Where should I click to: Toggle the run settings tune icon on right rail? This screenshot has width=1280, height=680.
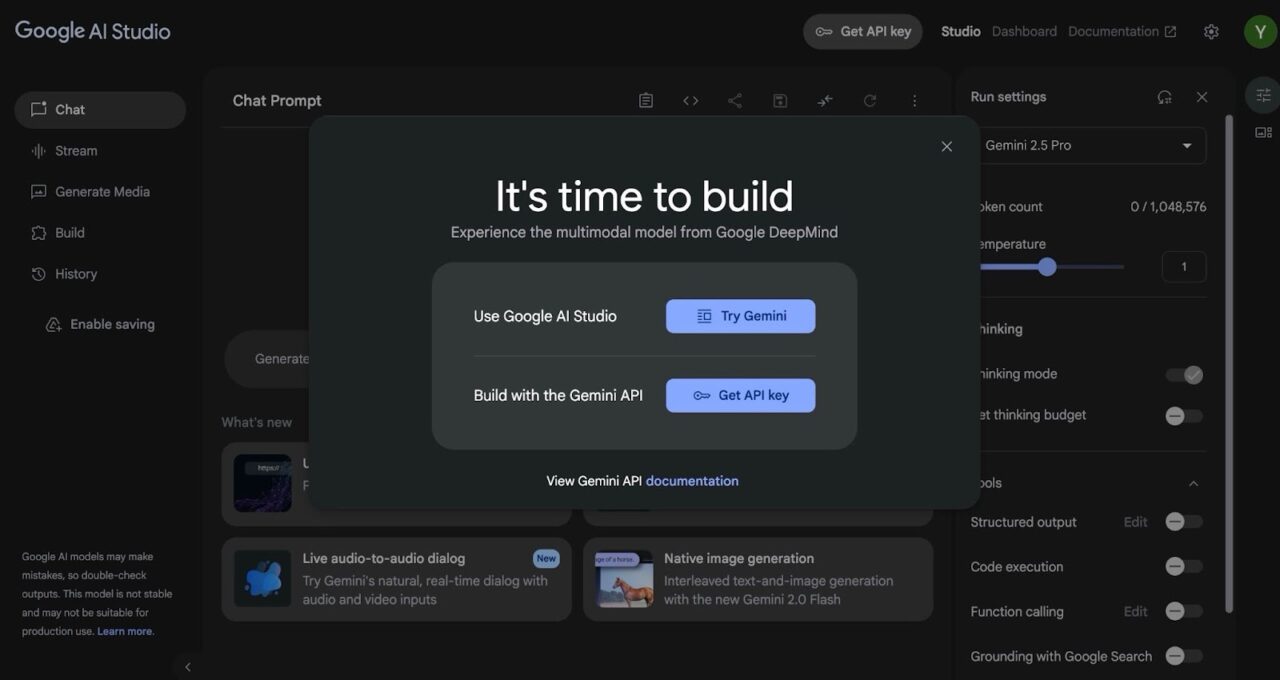(x=1263, y=95)
